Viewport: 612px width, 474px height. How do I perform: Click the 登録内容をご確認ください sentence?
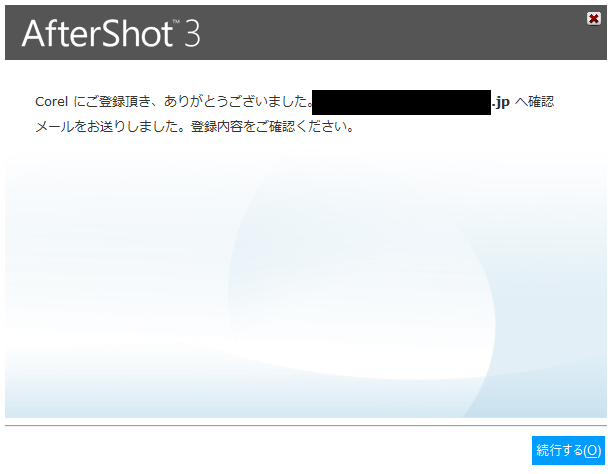pyautogui.click(x=272, y=127)
